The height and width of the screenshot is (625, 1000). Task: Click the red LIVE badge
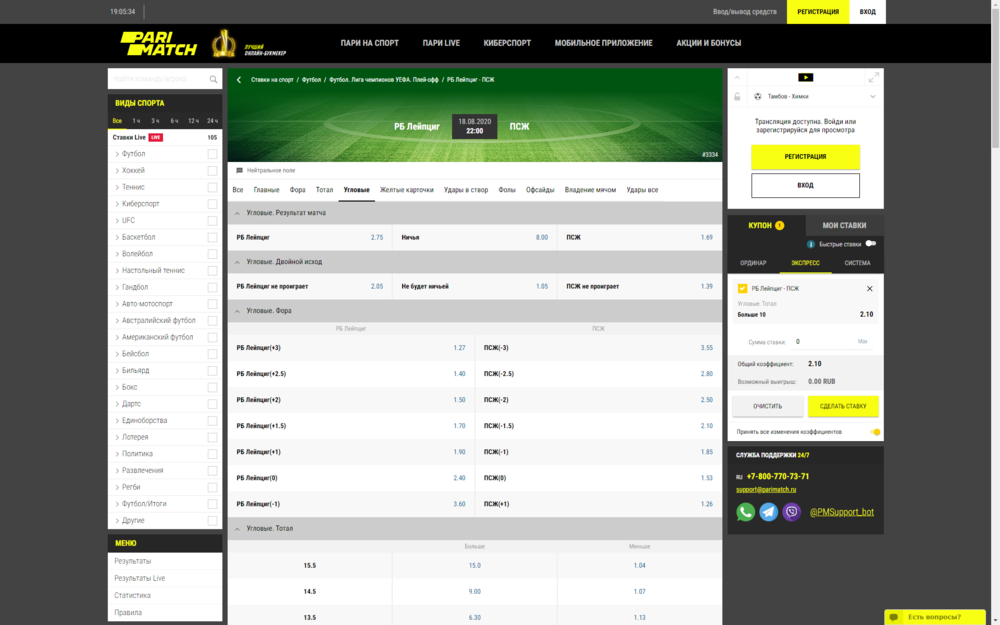156,137
